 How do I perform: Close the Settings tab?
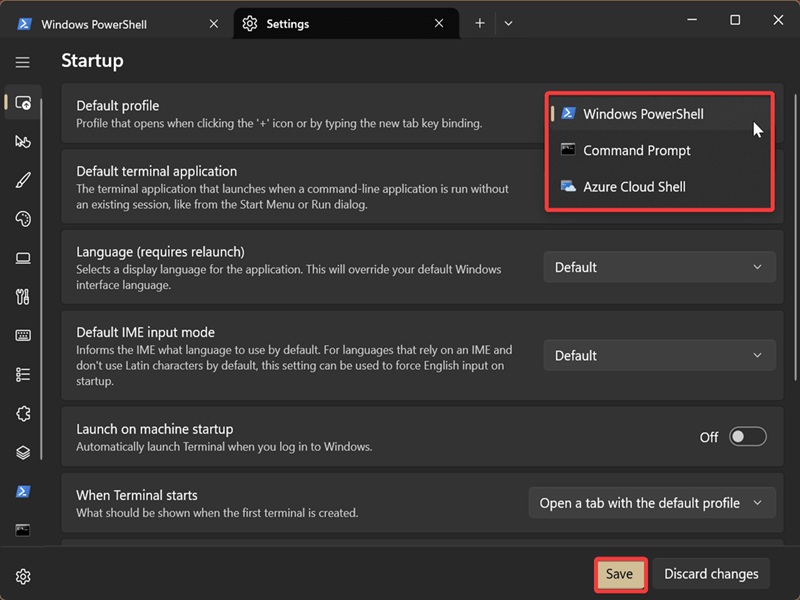tap(439, 23)
